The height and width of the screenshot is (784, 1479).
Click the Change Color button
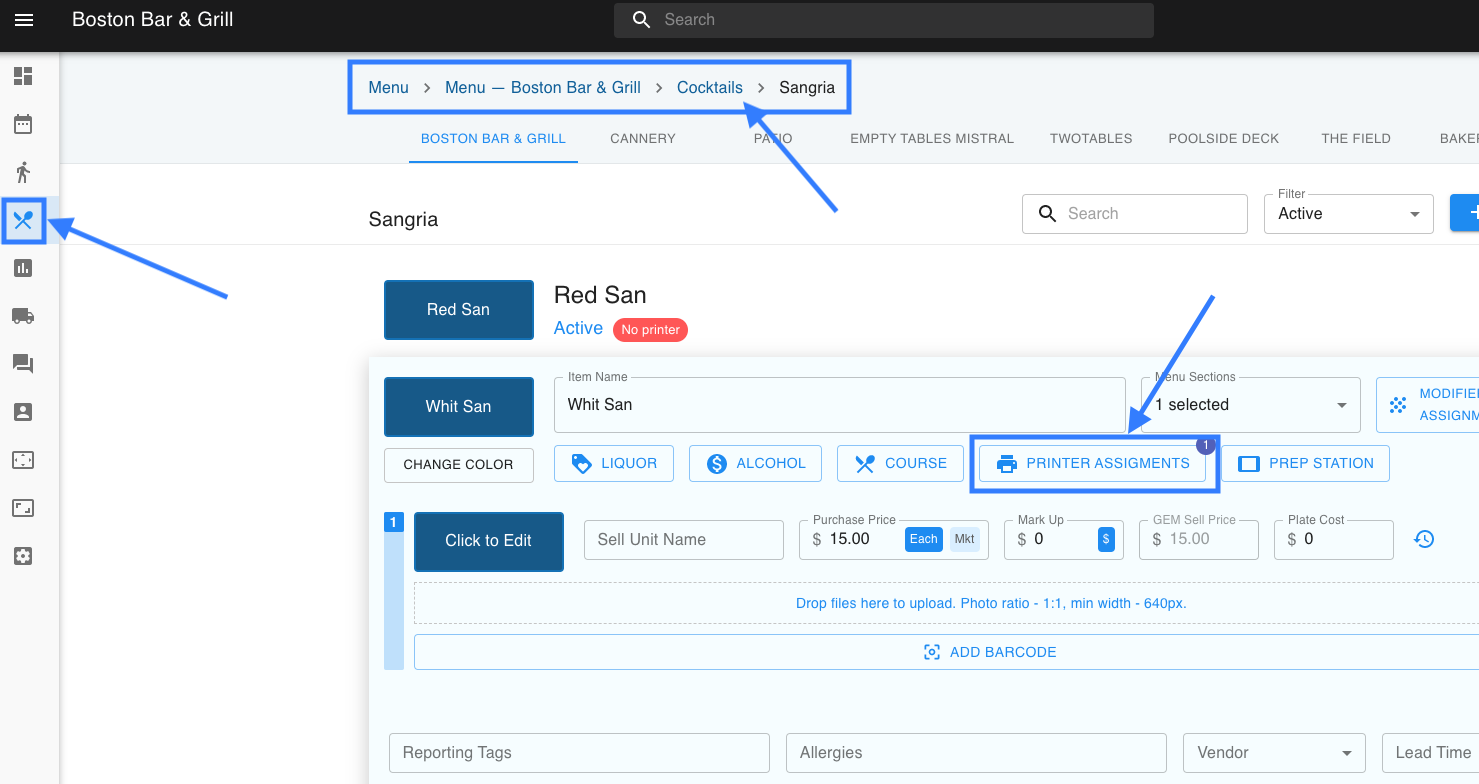click(458, 465)
